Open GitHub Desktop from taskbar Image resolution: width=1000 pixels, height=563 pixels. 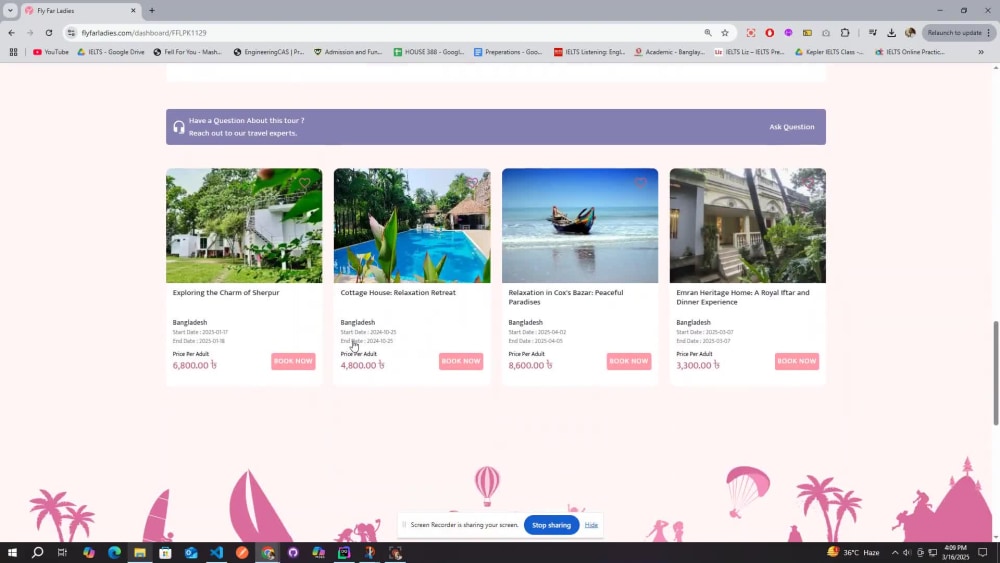point(293,552)
